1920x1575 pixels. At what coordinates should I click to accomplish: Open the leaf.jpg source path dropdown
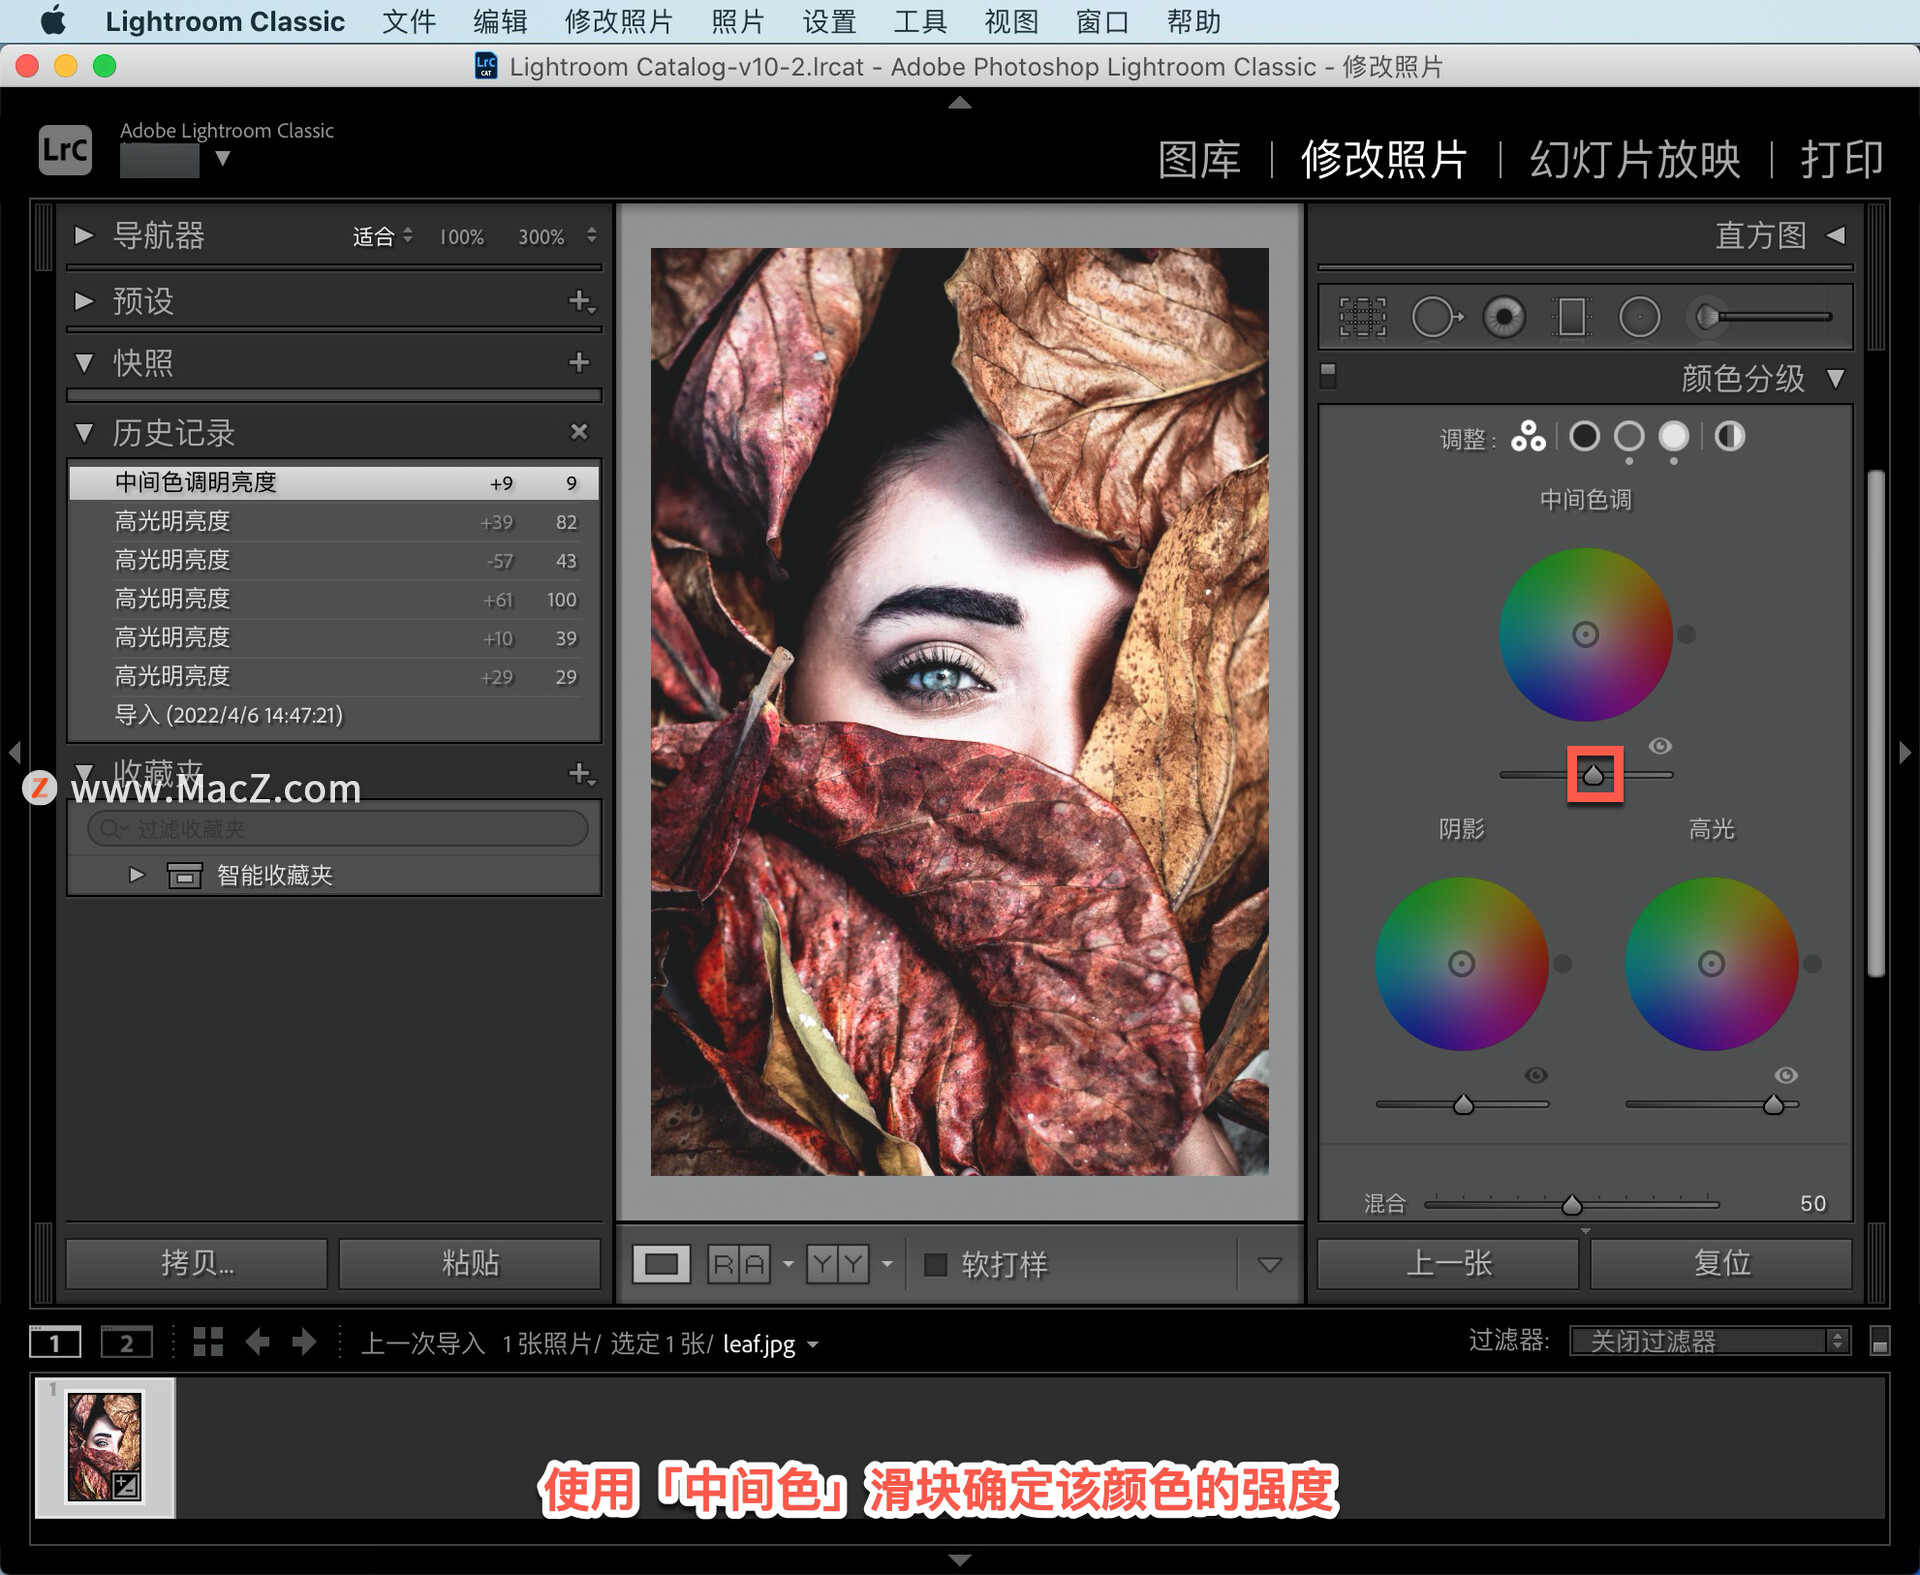tap(813, 1345)
